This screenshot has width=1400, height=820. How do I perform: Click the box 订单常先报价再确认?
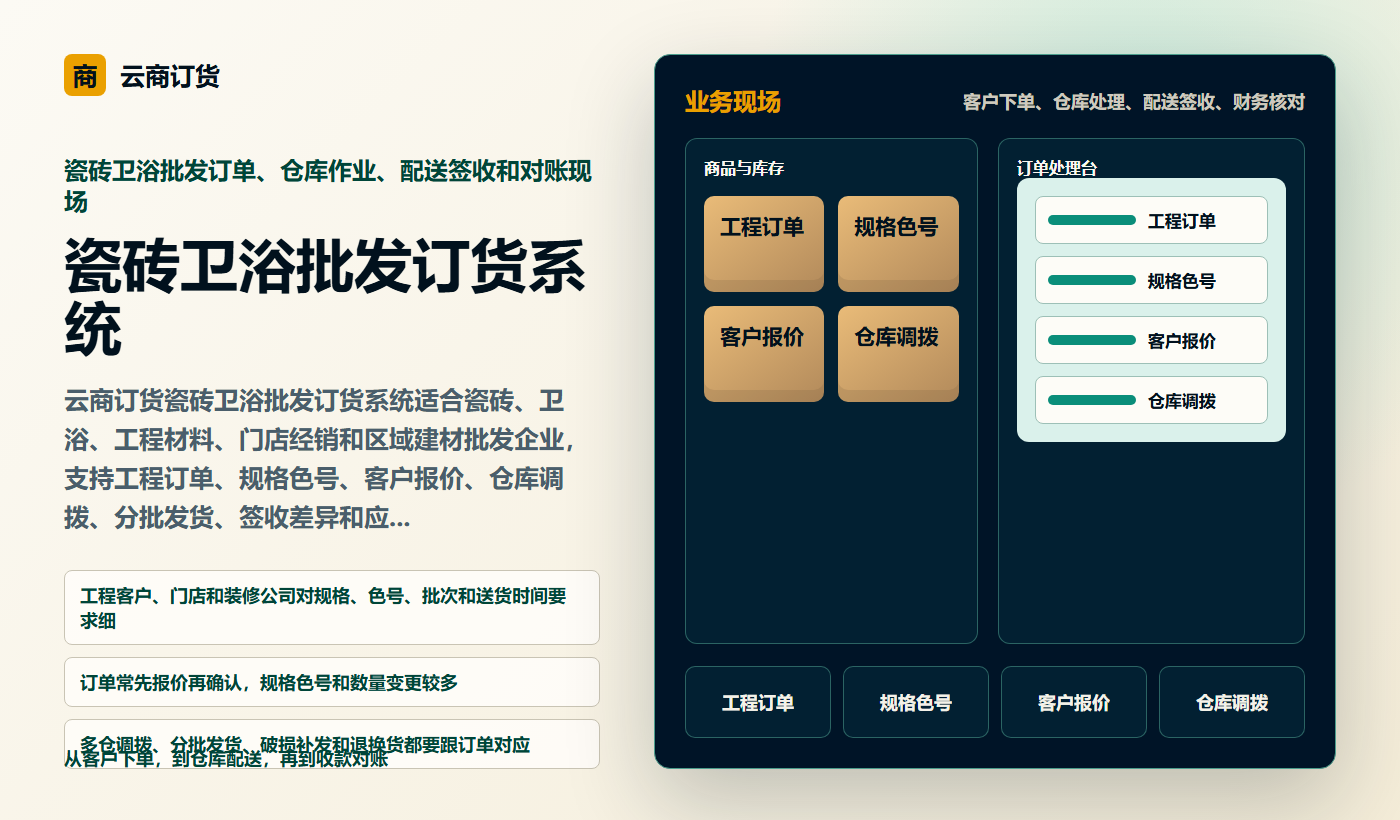pos(332,682)
